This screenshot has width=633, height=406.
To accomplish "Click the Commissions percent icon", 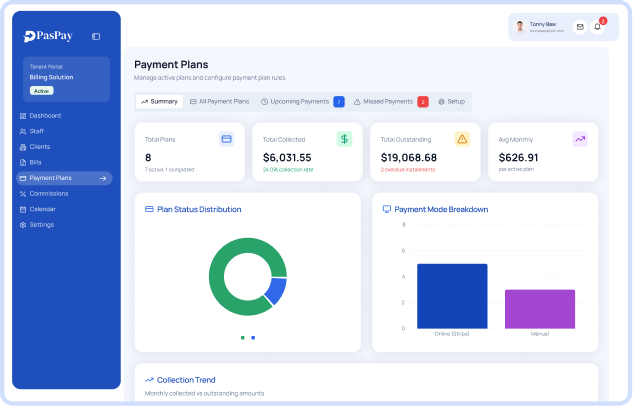I will (23, 194).
